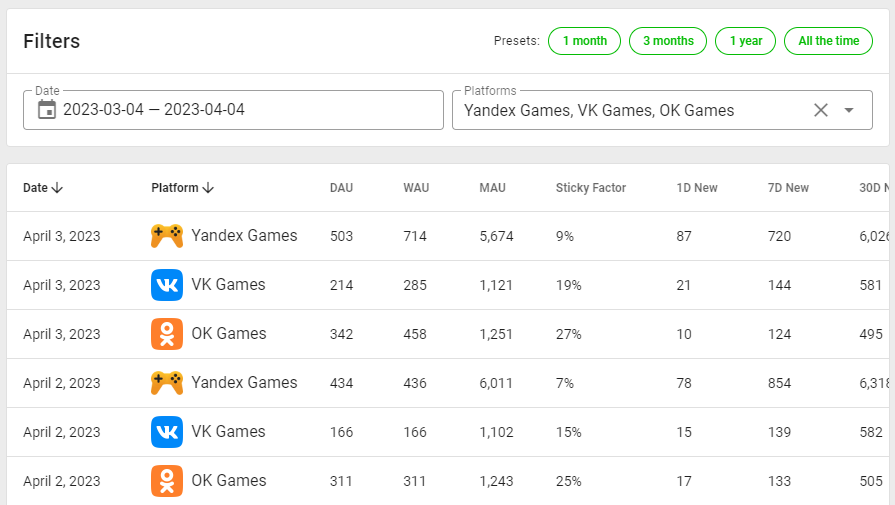
Task: Click Yandex Games gamepad icon, April 3 row
Action: point(167,236)
